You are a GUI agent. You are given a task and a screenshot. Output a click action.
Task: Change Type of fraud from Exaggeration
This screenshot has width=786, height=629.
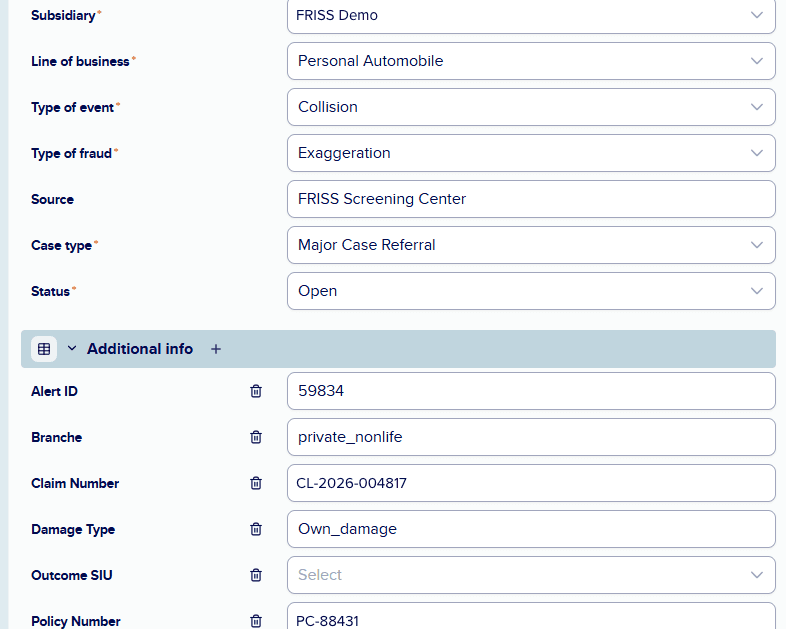click(x=531, y=153)
